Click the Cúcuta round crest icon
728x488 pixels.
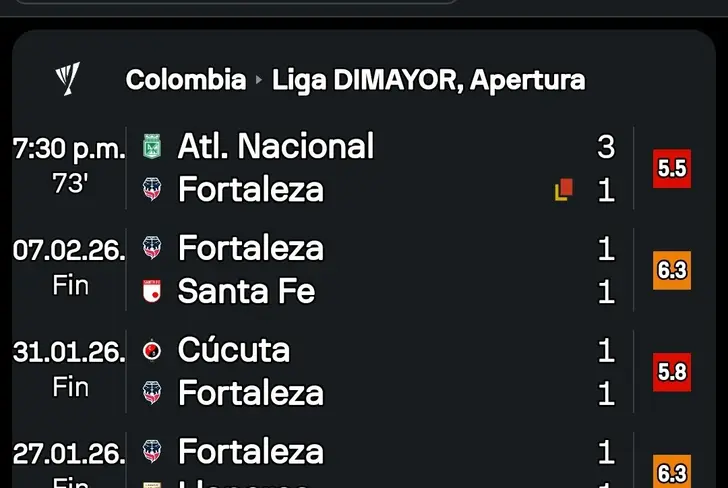point(152,350)
